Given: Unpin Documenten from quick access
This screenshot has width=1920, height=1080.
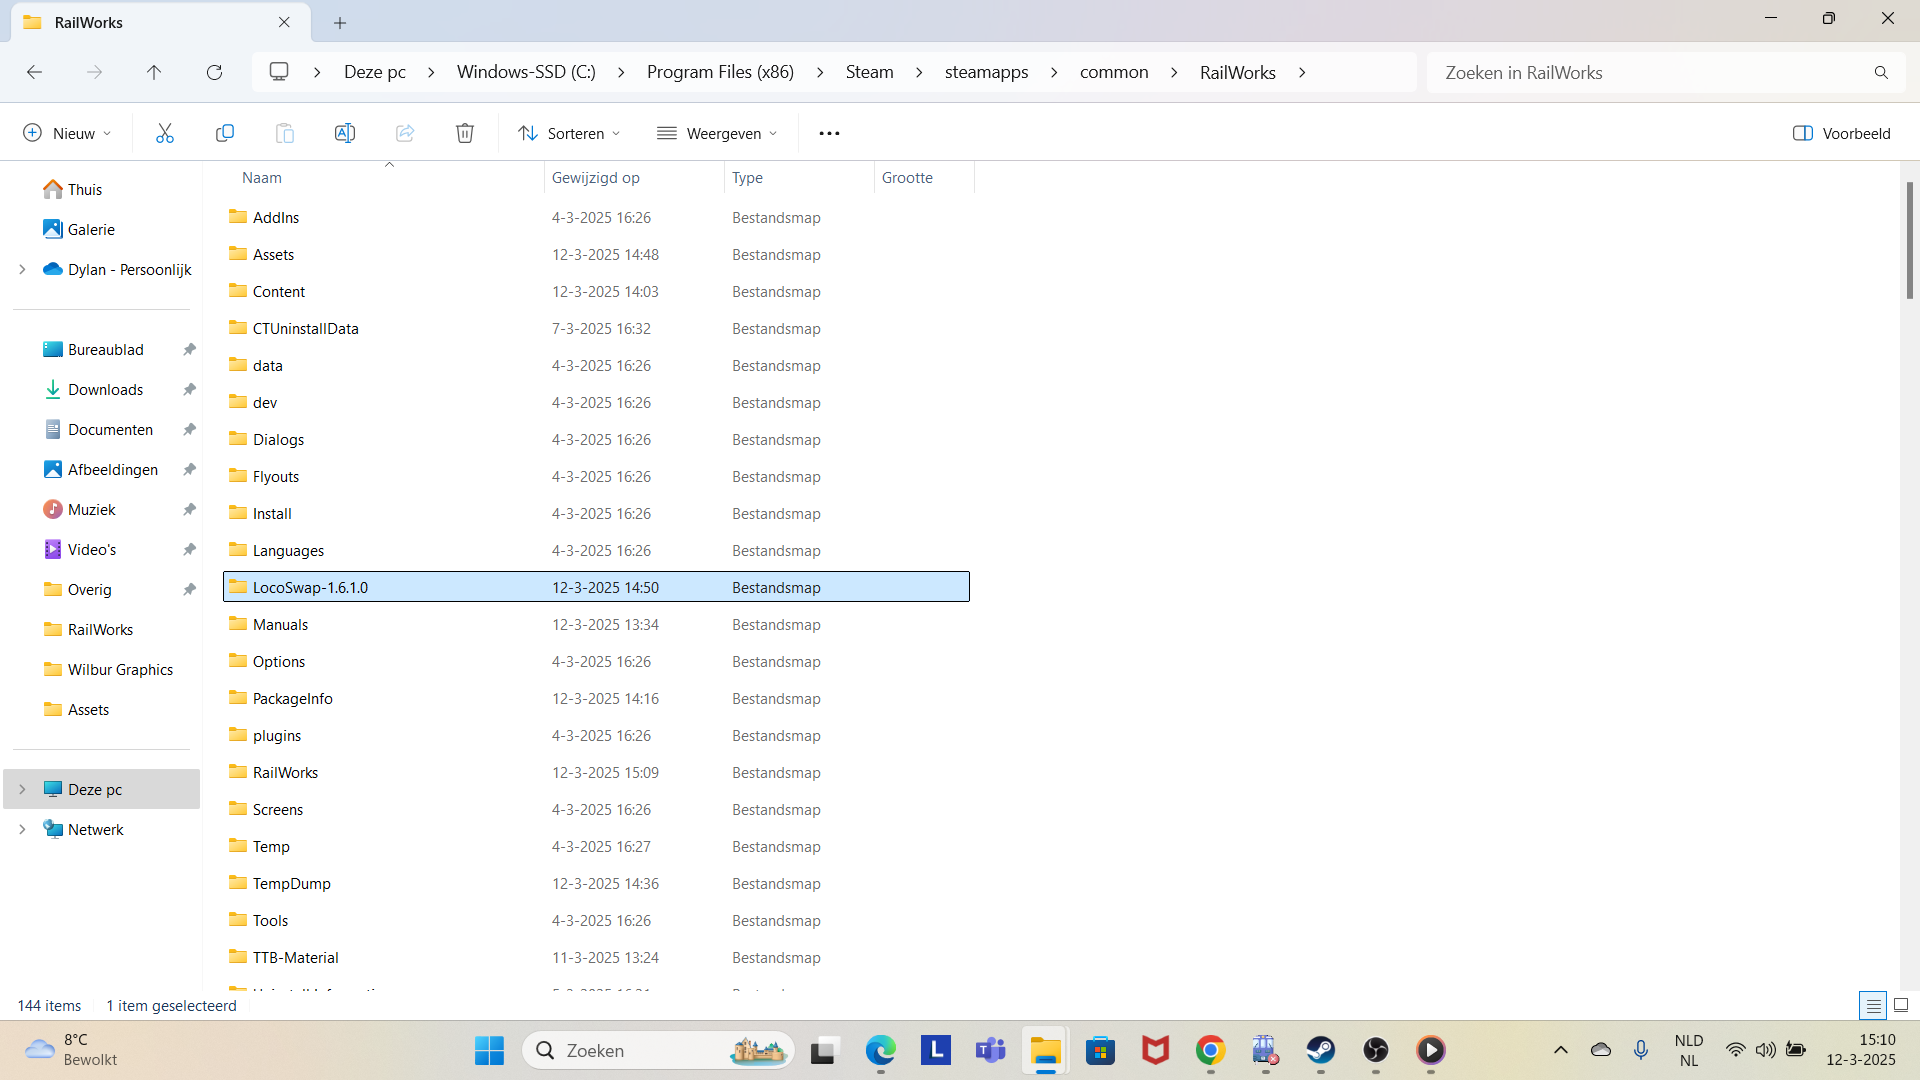Looking at the screenshot, I should pos(189,429).
